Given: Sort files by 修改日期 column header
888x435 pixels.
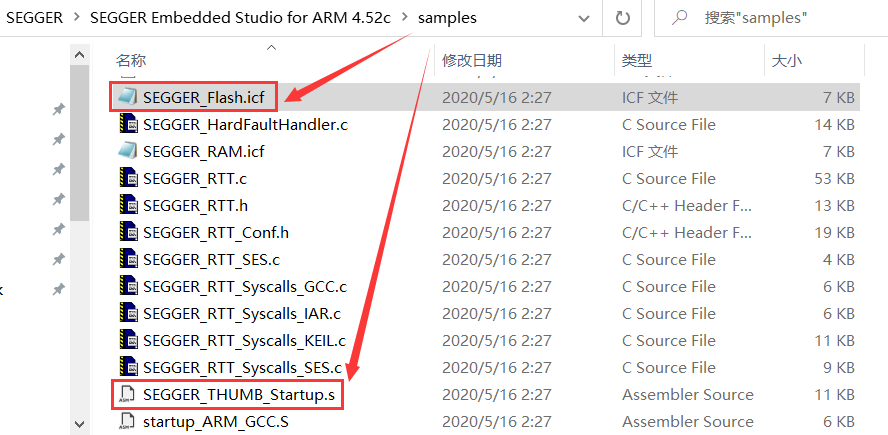Looking at the screenshot, I should [x=472, y=61].
